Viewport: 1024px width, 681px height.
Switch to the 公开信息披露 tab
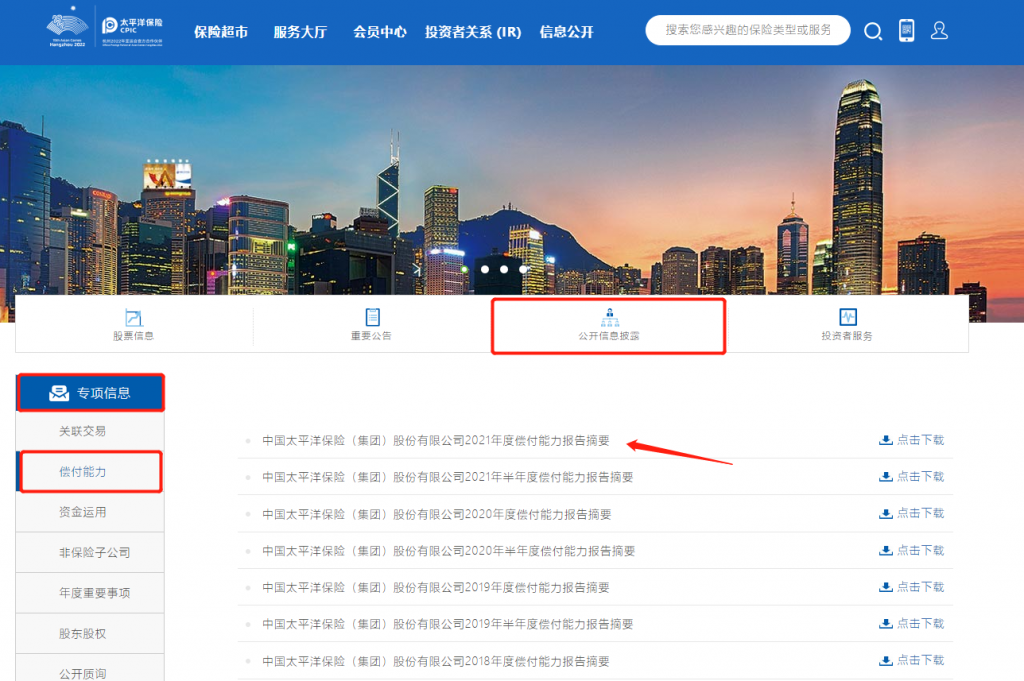609,326
